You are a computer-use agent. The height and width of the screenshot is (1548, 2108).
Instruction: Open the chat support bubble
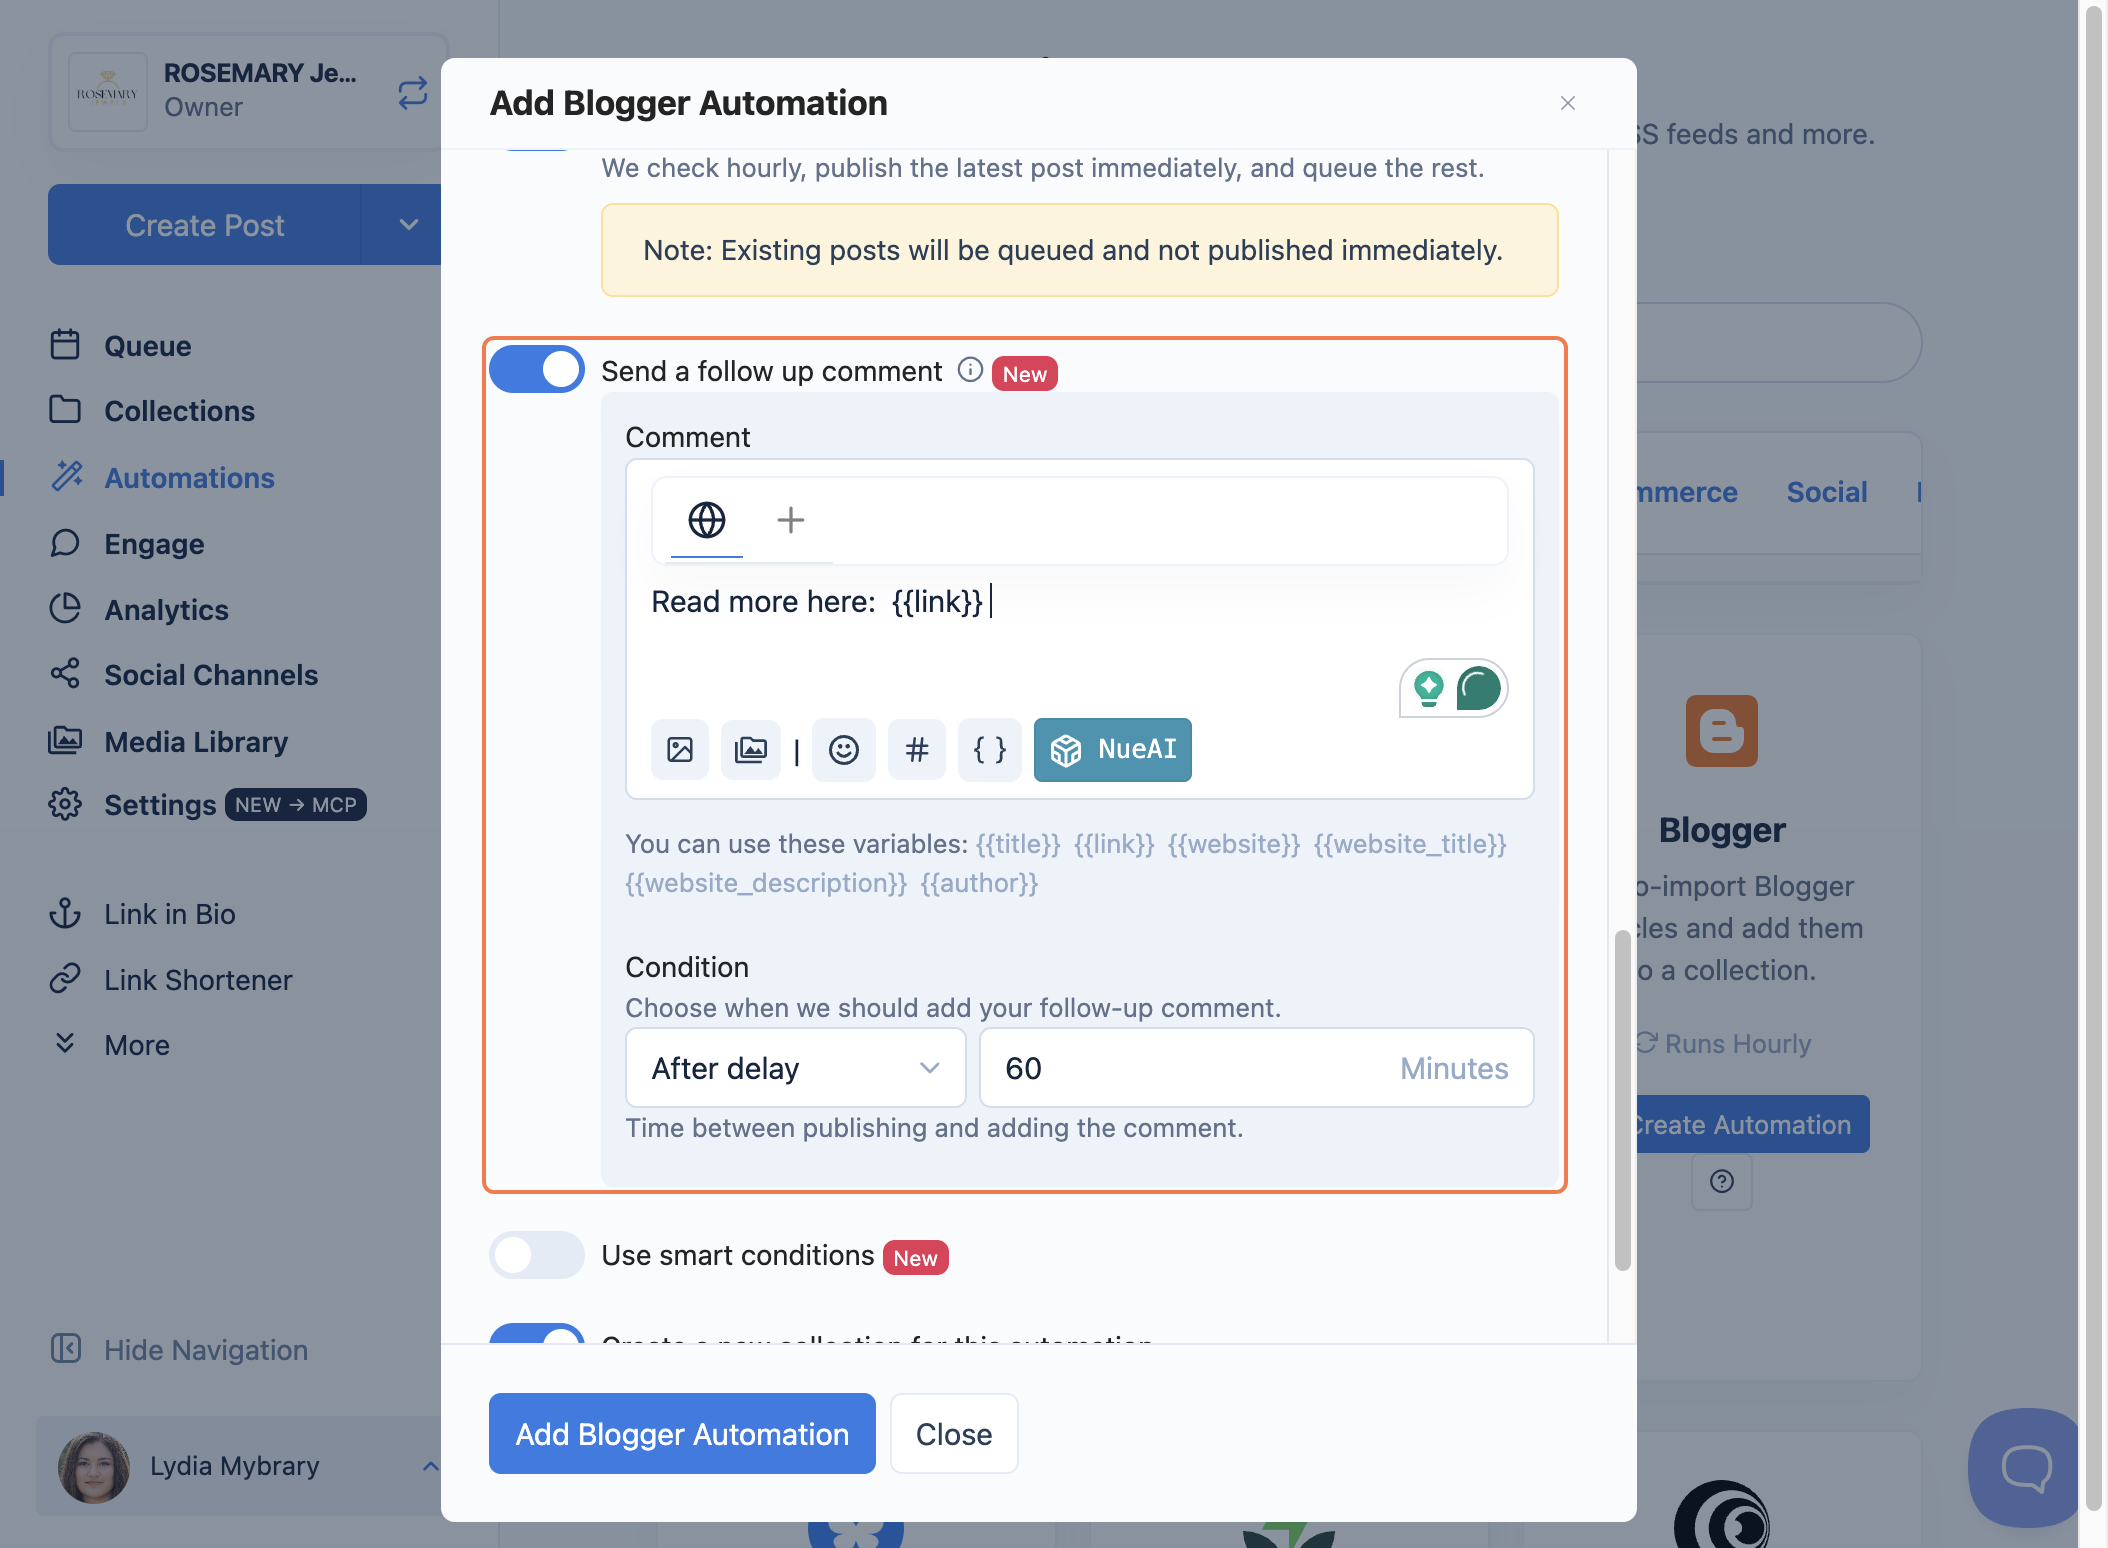point(2026,1468)
